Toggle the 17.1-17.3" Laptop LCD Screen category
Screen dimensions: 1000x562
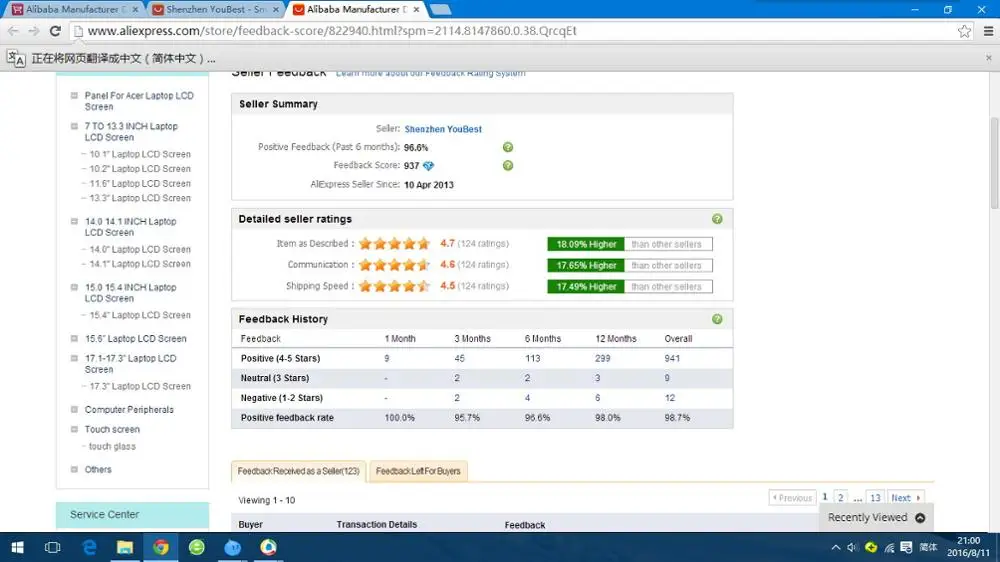[74, 359]
